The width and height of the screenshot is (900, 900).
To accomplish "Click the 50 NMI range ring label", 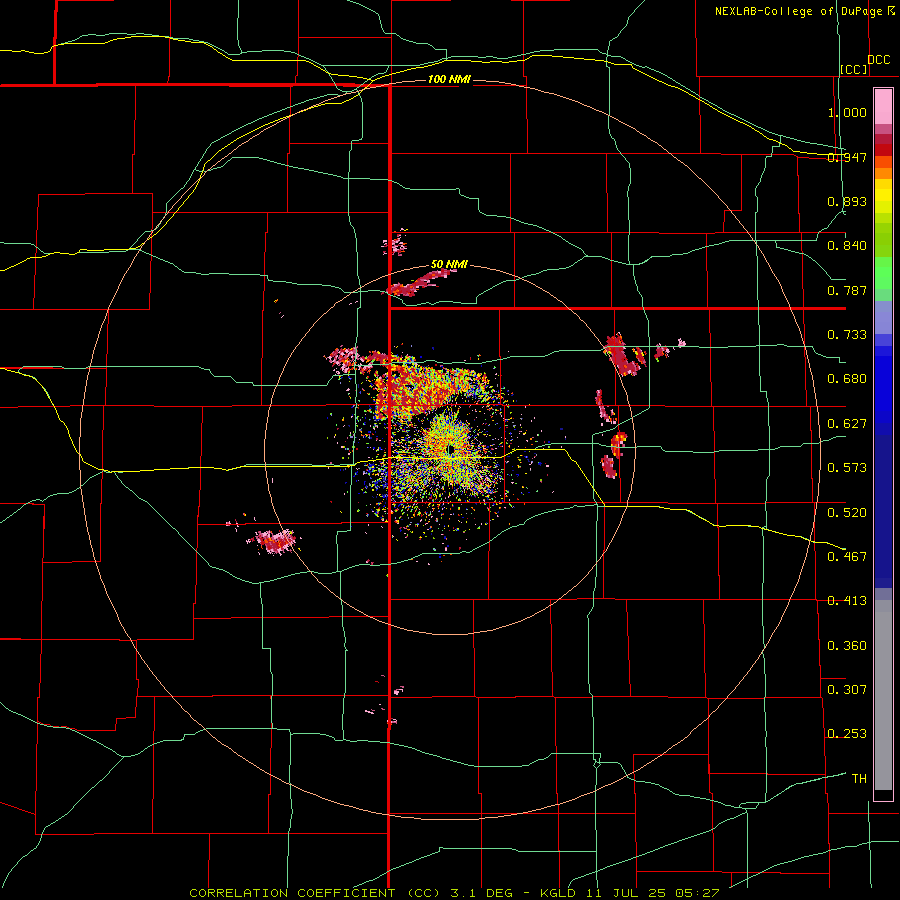I will 449,264.
